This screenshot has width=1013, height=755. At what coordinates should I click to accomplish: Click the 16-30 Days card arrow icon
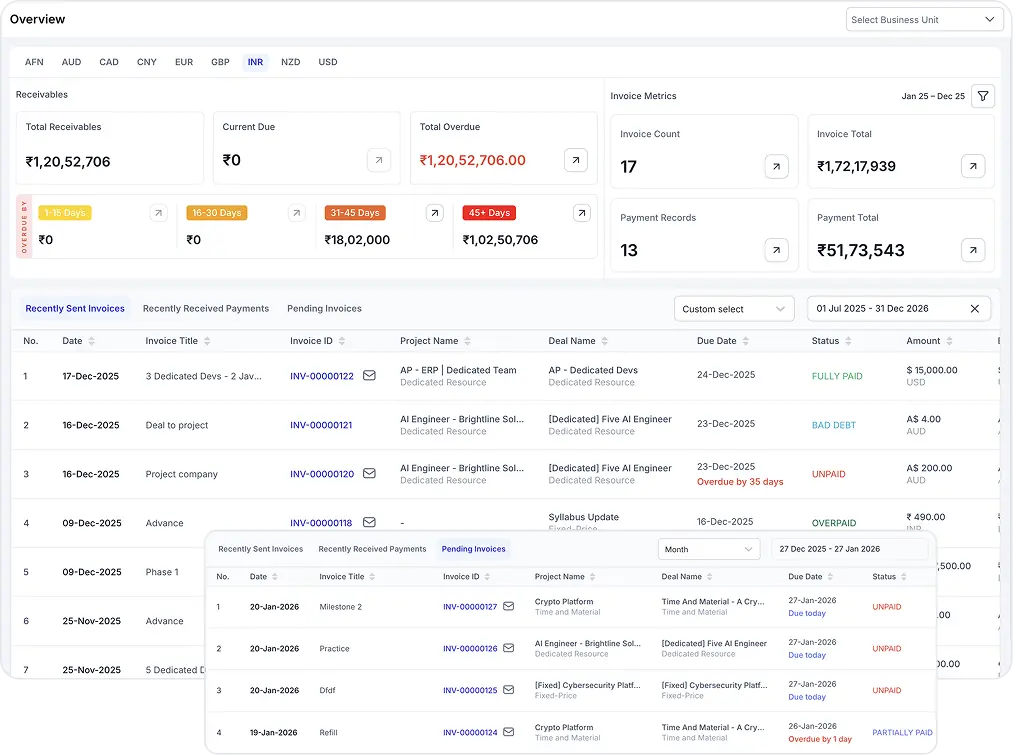[x=296, y=212]
